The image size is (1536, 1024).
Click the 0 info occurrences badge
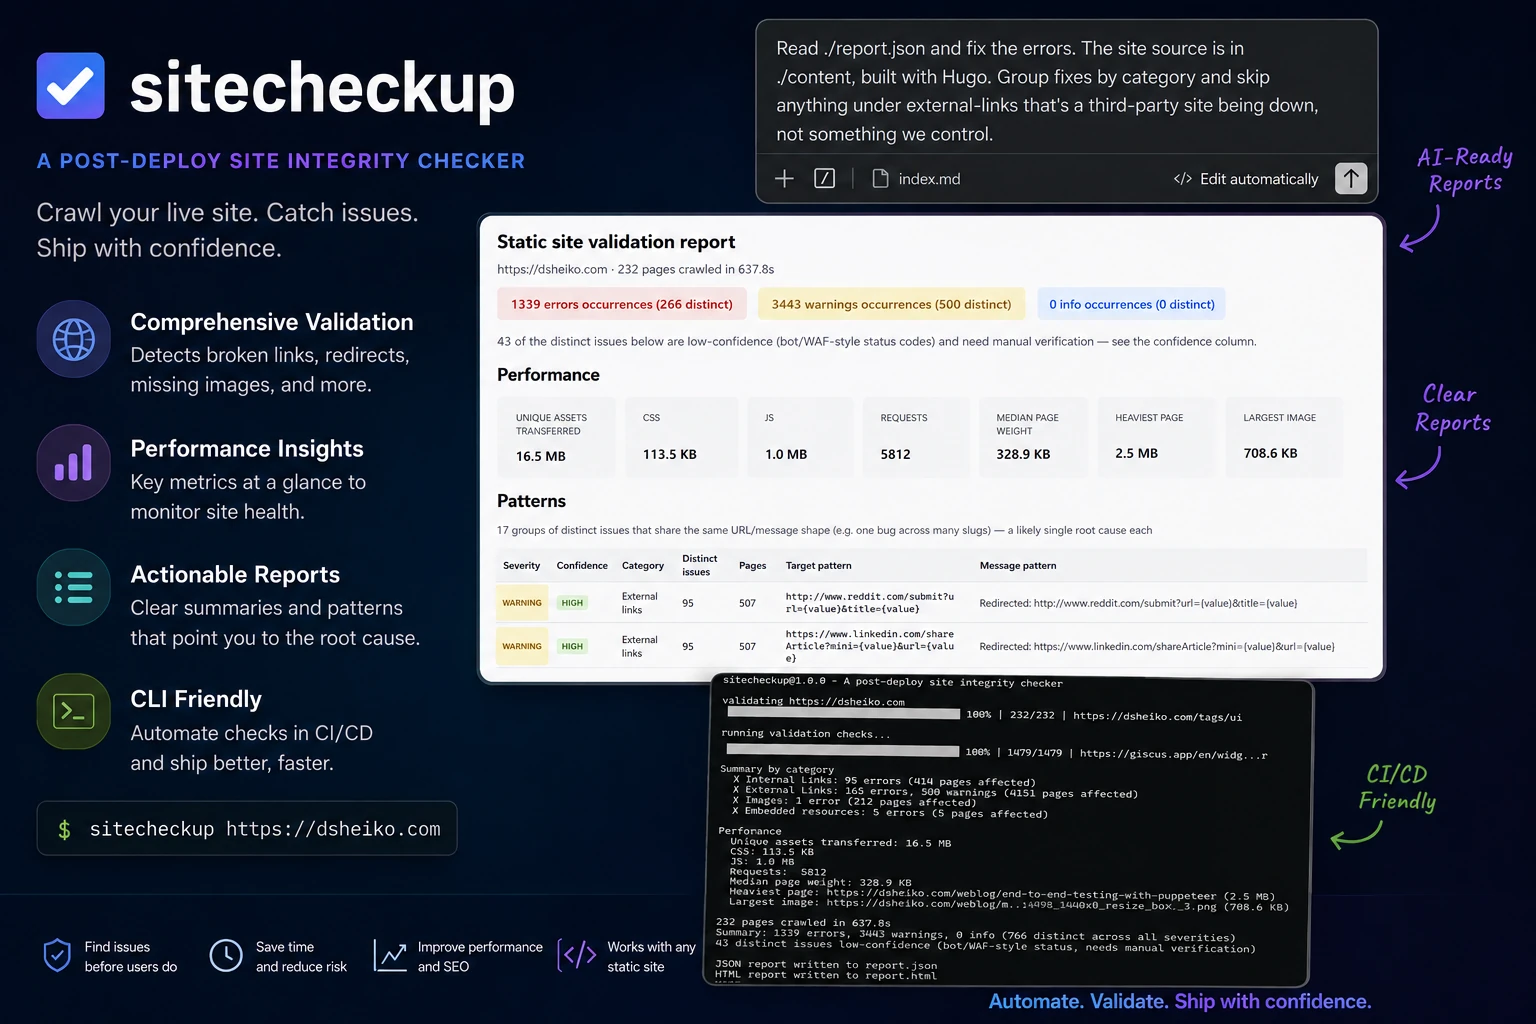[1131, 304]
